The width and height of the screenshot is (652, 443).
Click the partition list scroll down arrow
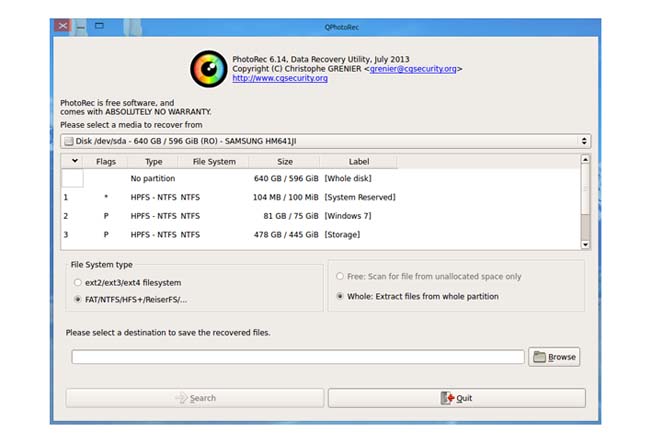(585, 245)
